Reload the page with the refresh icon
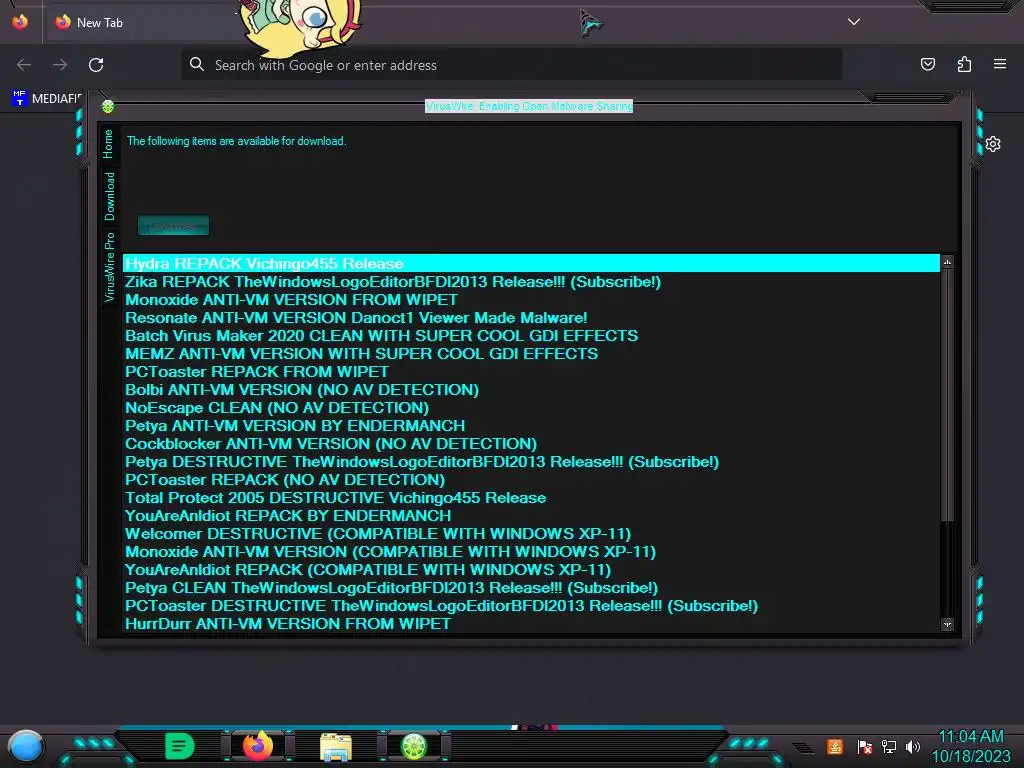The image size is (1024, 768). [96, 65]
